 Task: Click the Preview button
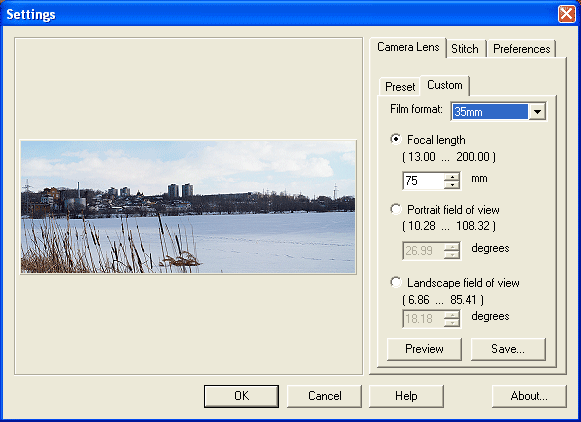424,349
